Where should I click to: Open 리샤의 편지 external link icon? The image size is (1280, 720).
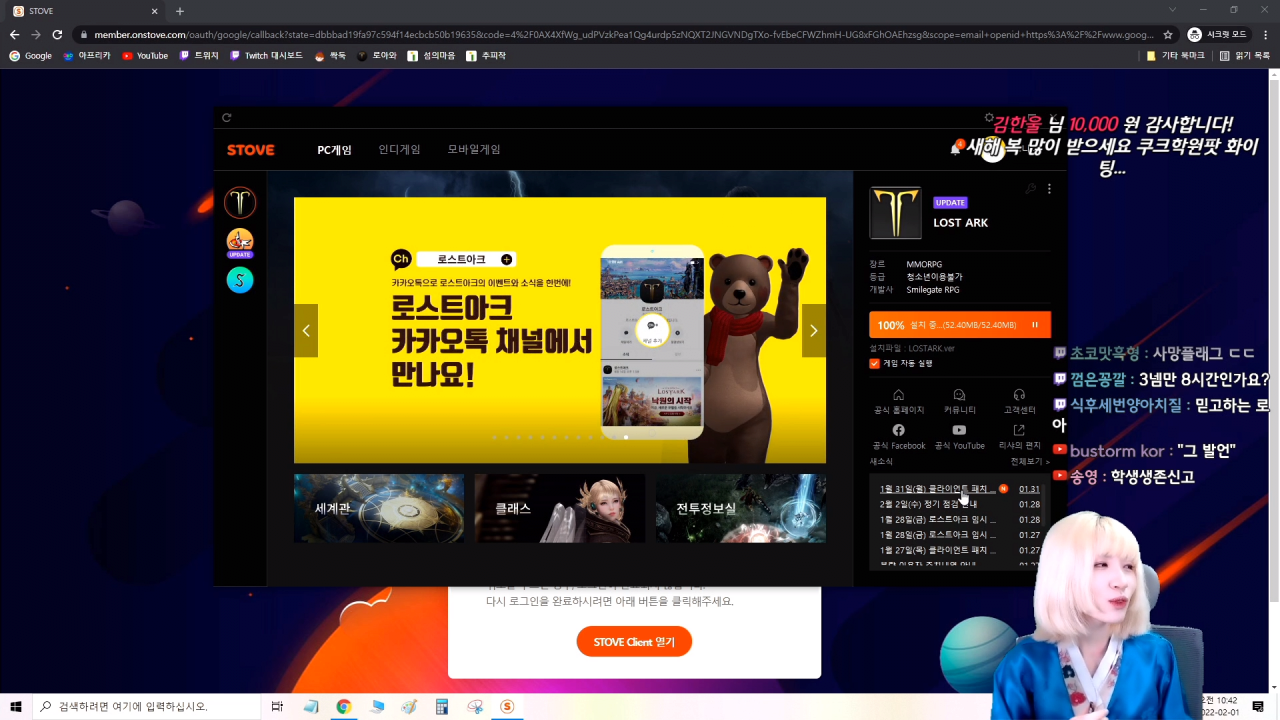click(x=1019, y=430)
